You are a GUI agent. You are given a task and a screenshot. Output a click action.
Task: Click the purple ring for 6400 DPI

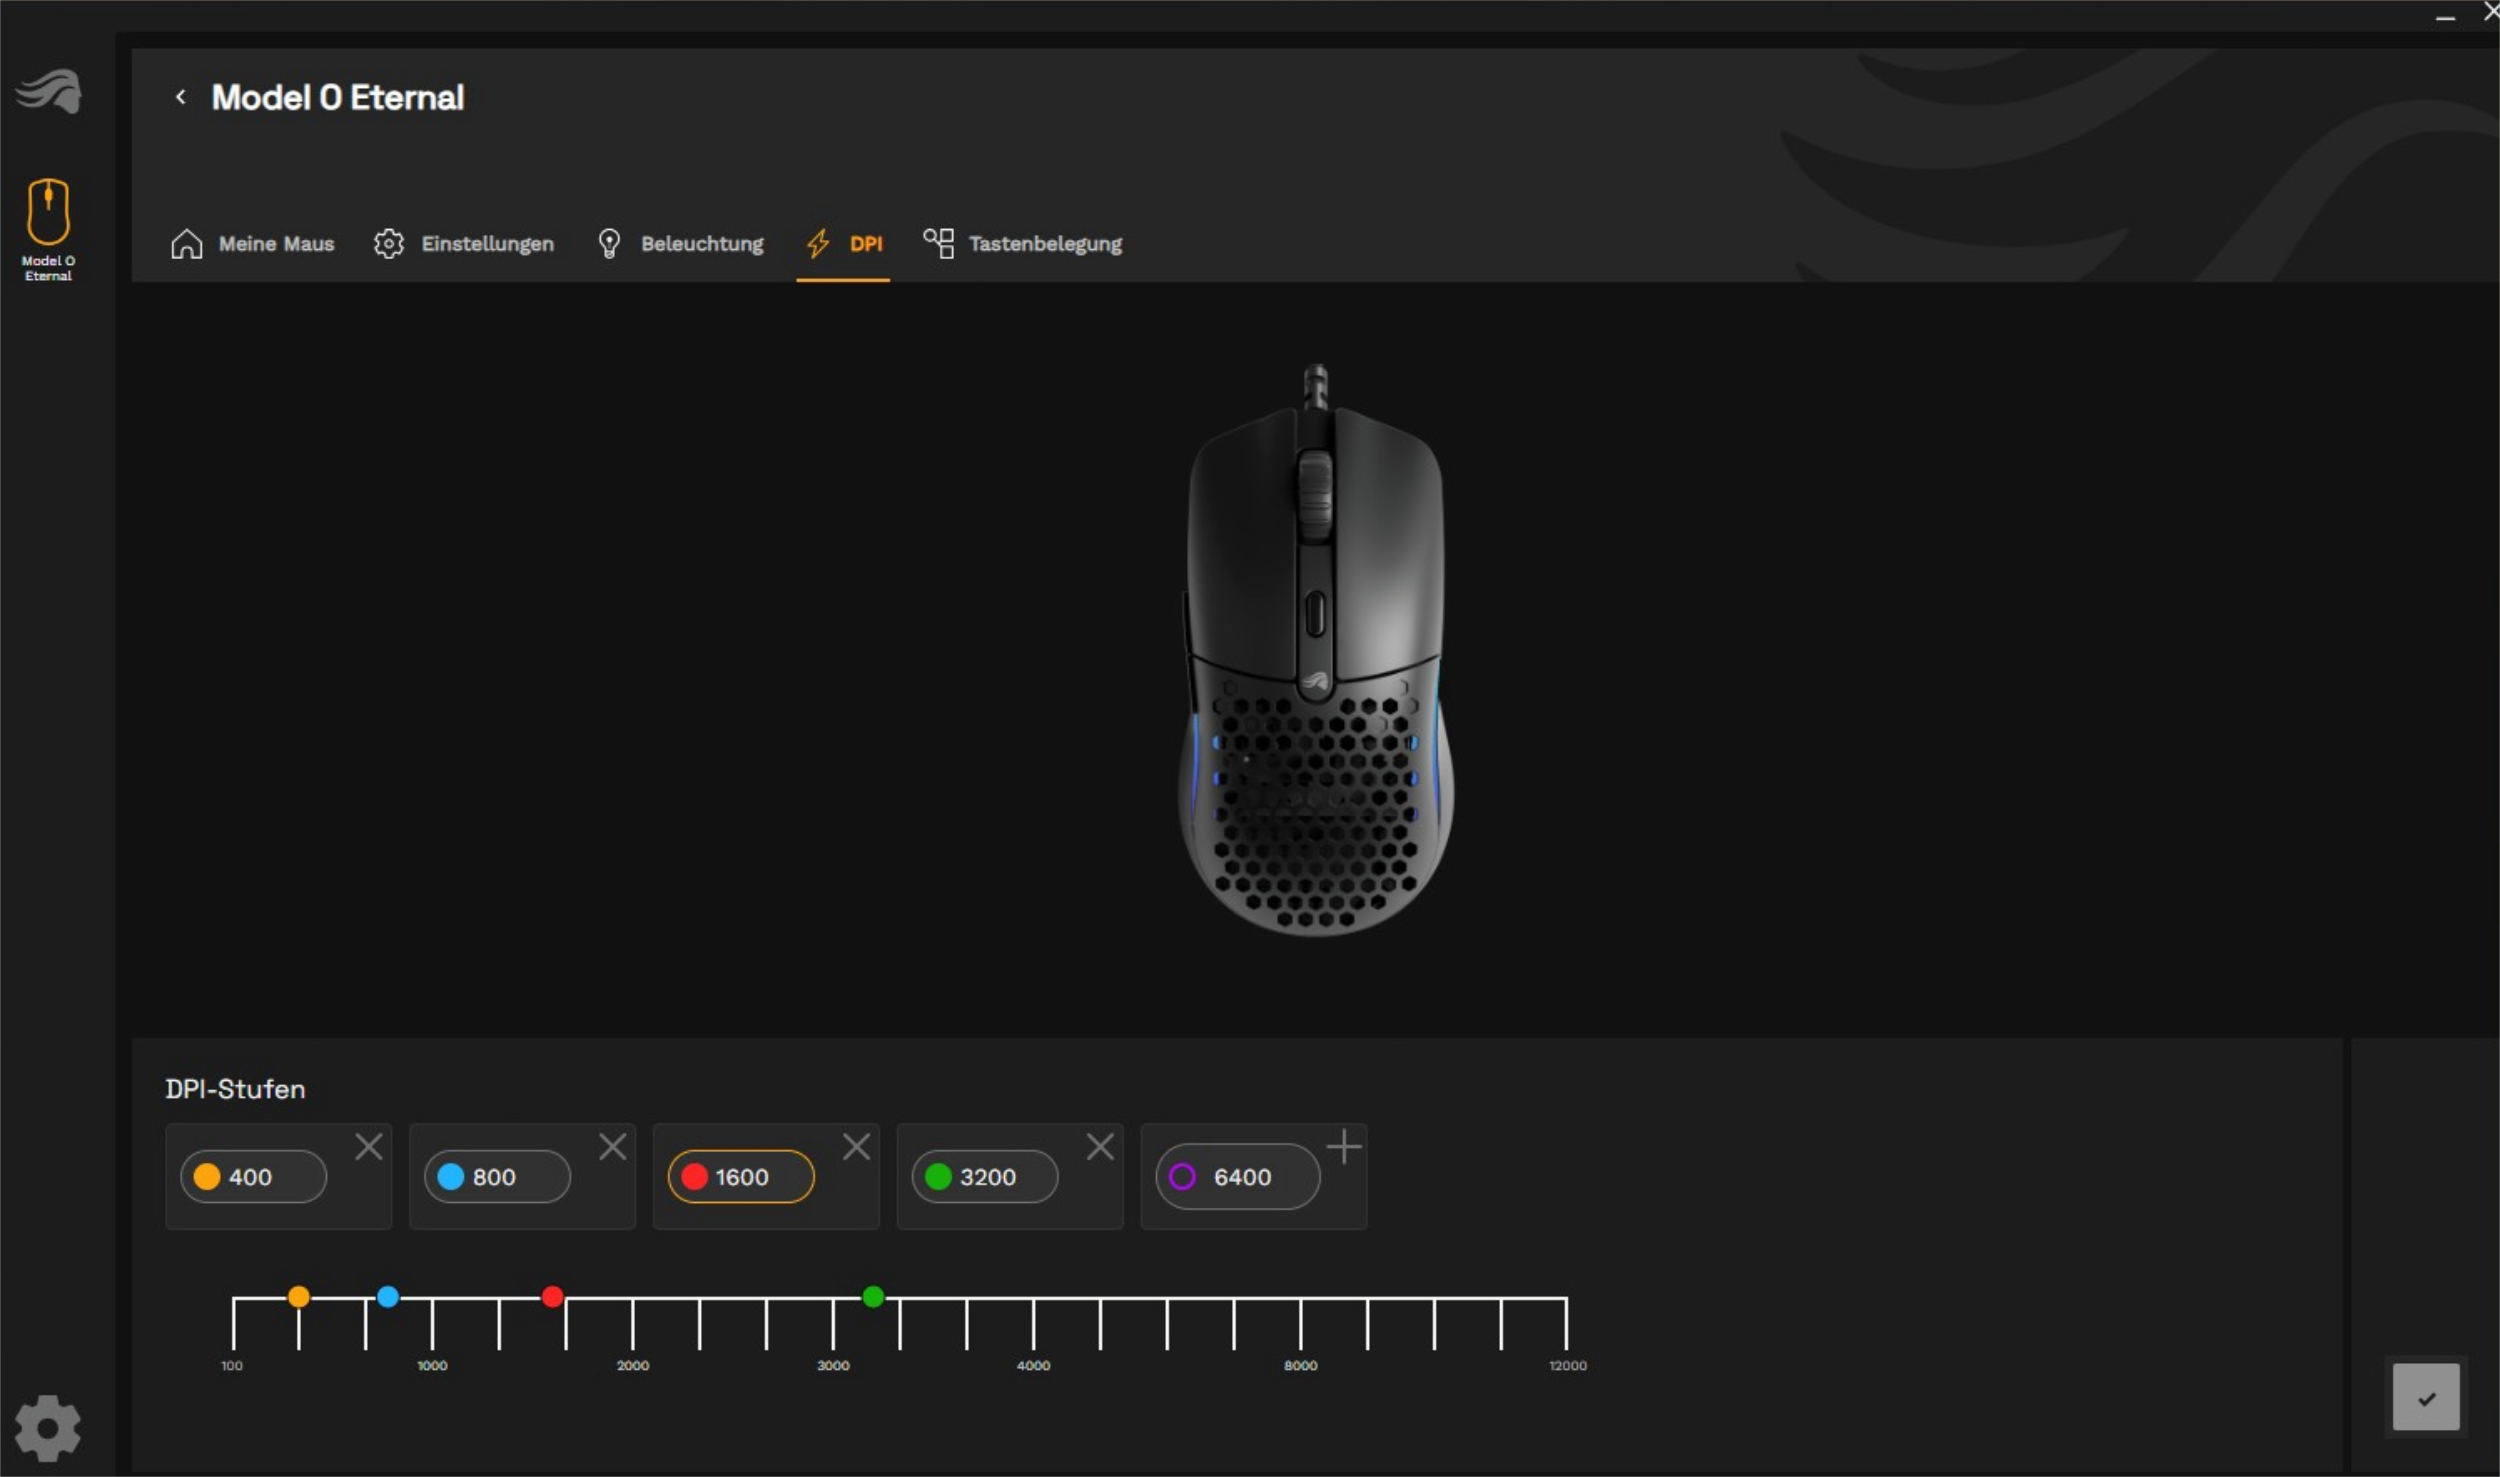click(x=1182, y=1177)
